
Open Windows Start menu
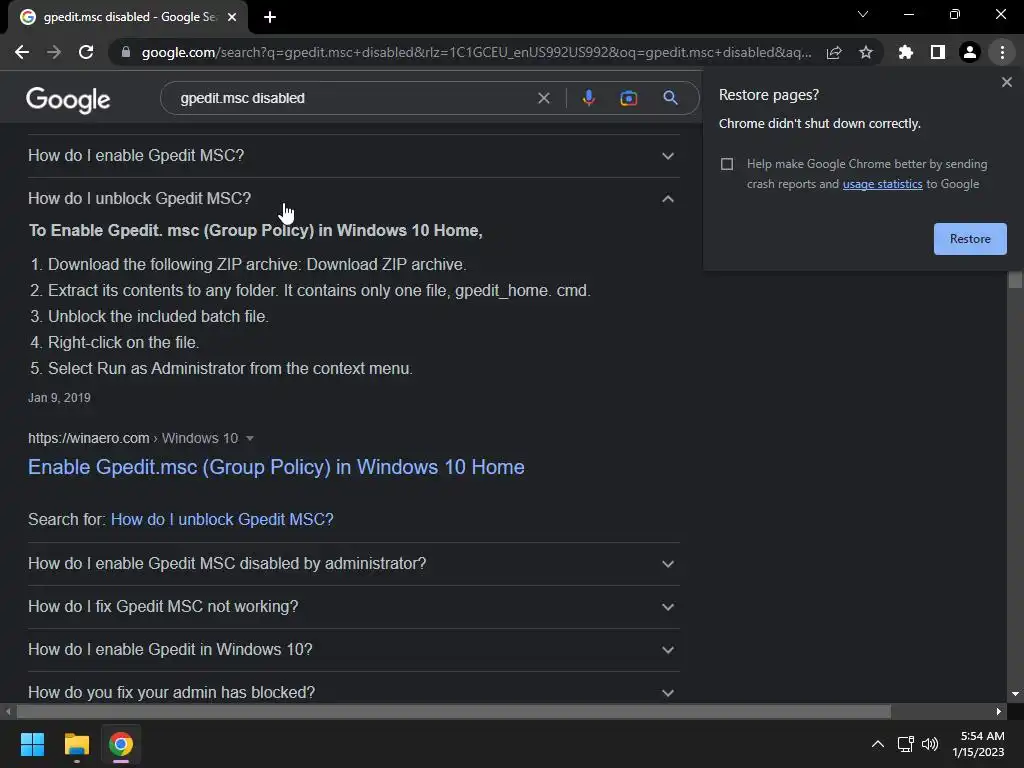32,744
